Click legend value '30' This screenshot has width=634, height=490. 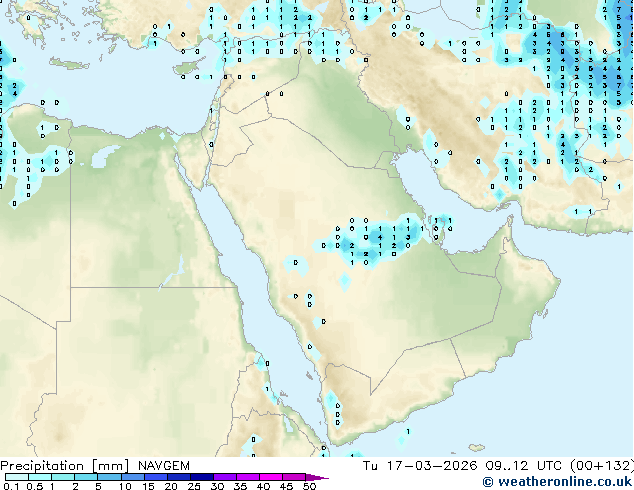point(217,486)
